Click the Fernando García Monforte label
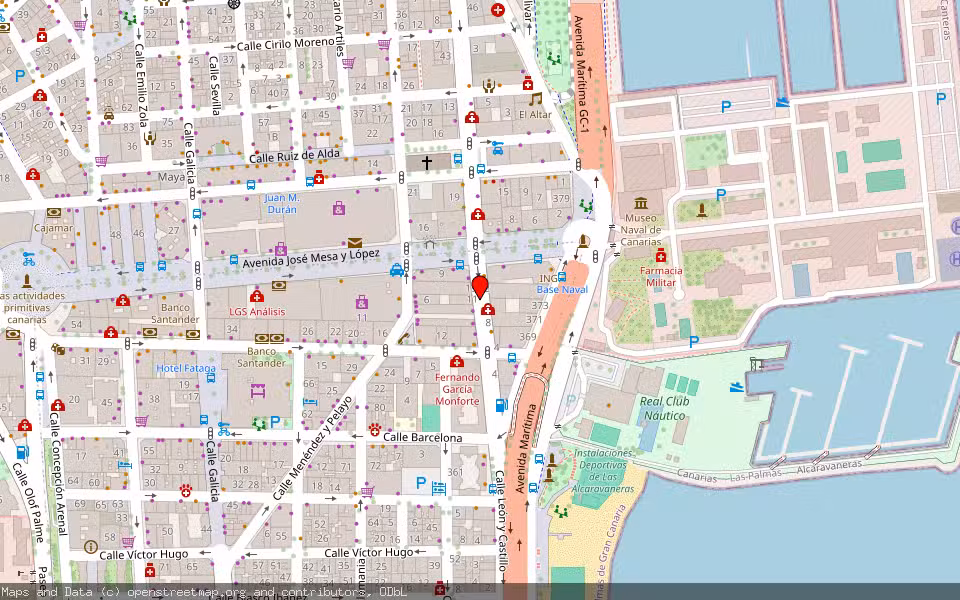This screenshot has width=960, height=600. point(457,389)
